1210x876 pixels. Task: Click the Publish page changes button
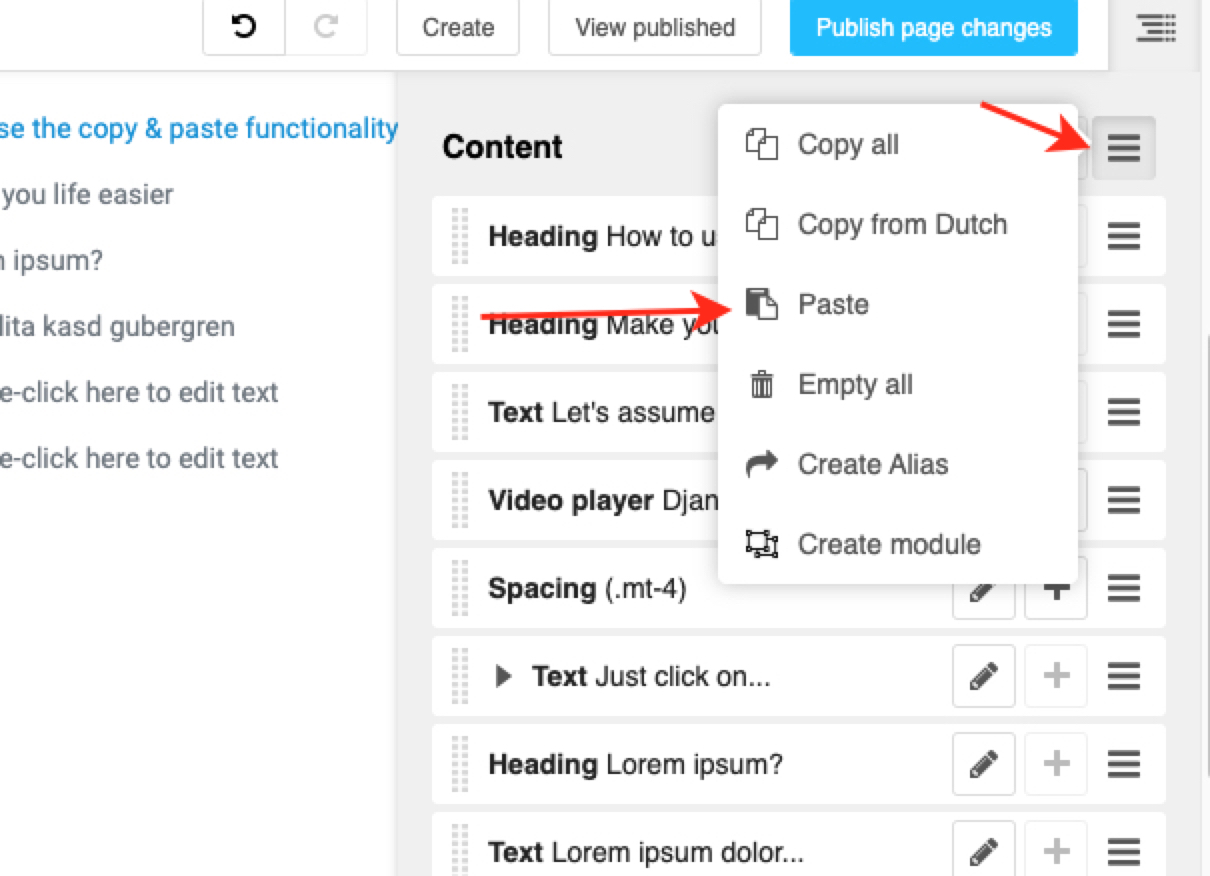pyautogui.click(x=933, y=27)
